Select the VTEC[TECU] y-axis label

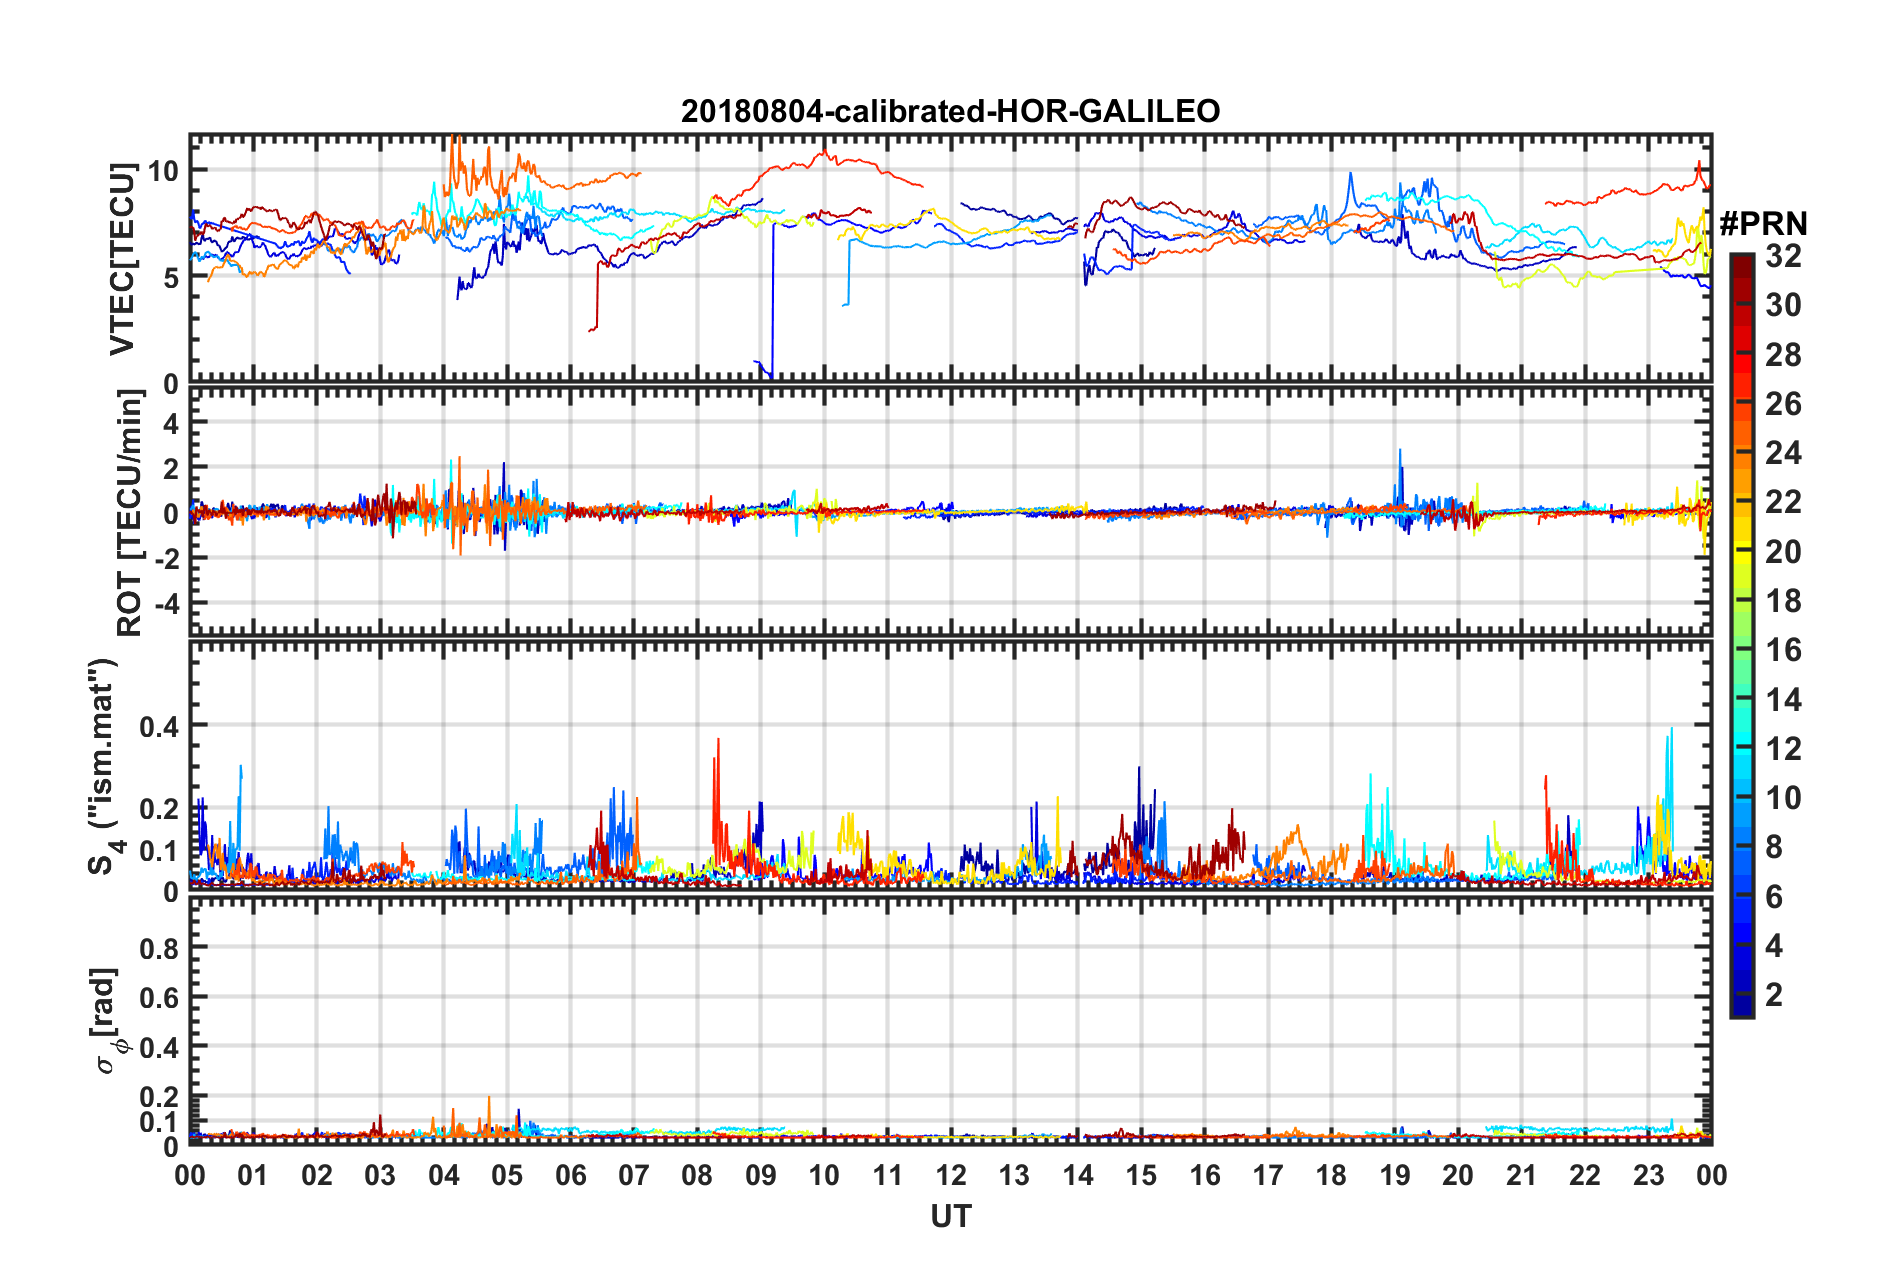122,259
